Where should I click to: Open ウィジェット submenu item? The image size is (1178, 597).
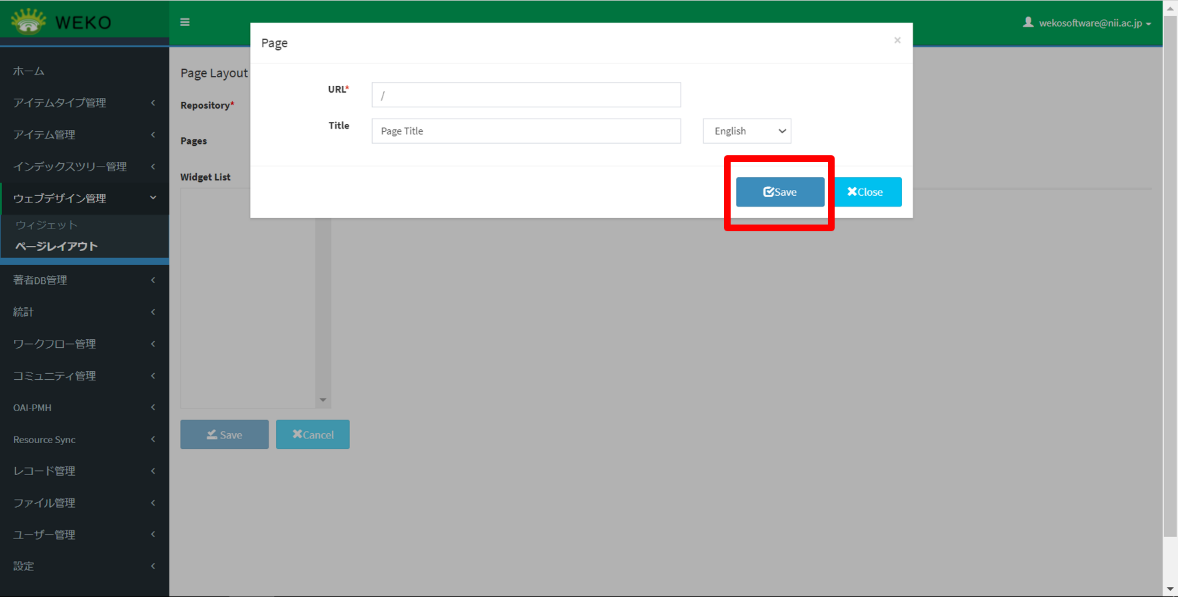pyautogui.click(x=46, y=226)
